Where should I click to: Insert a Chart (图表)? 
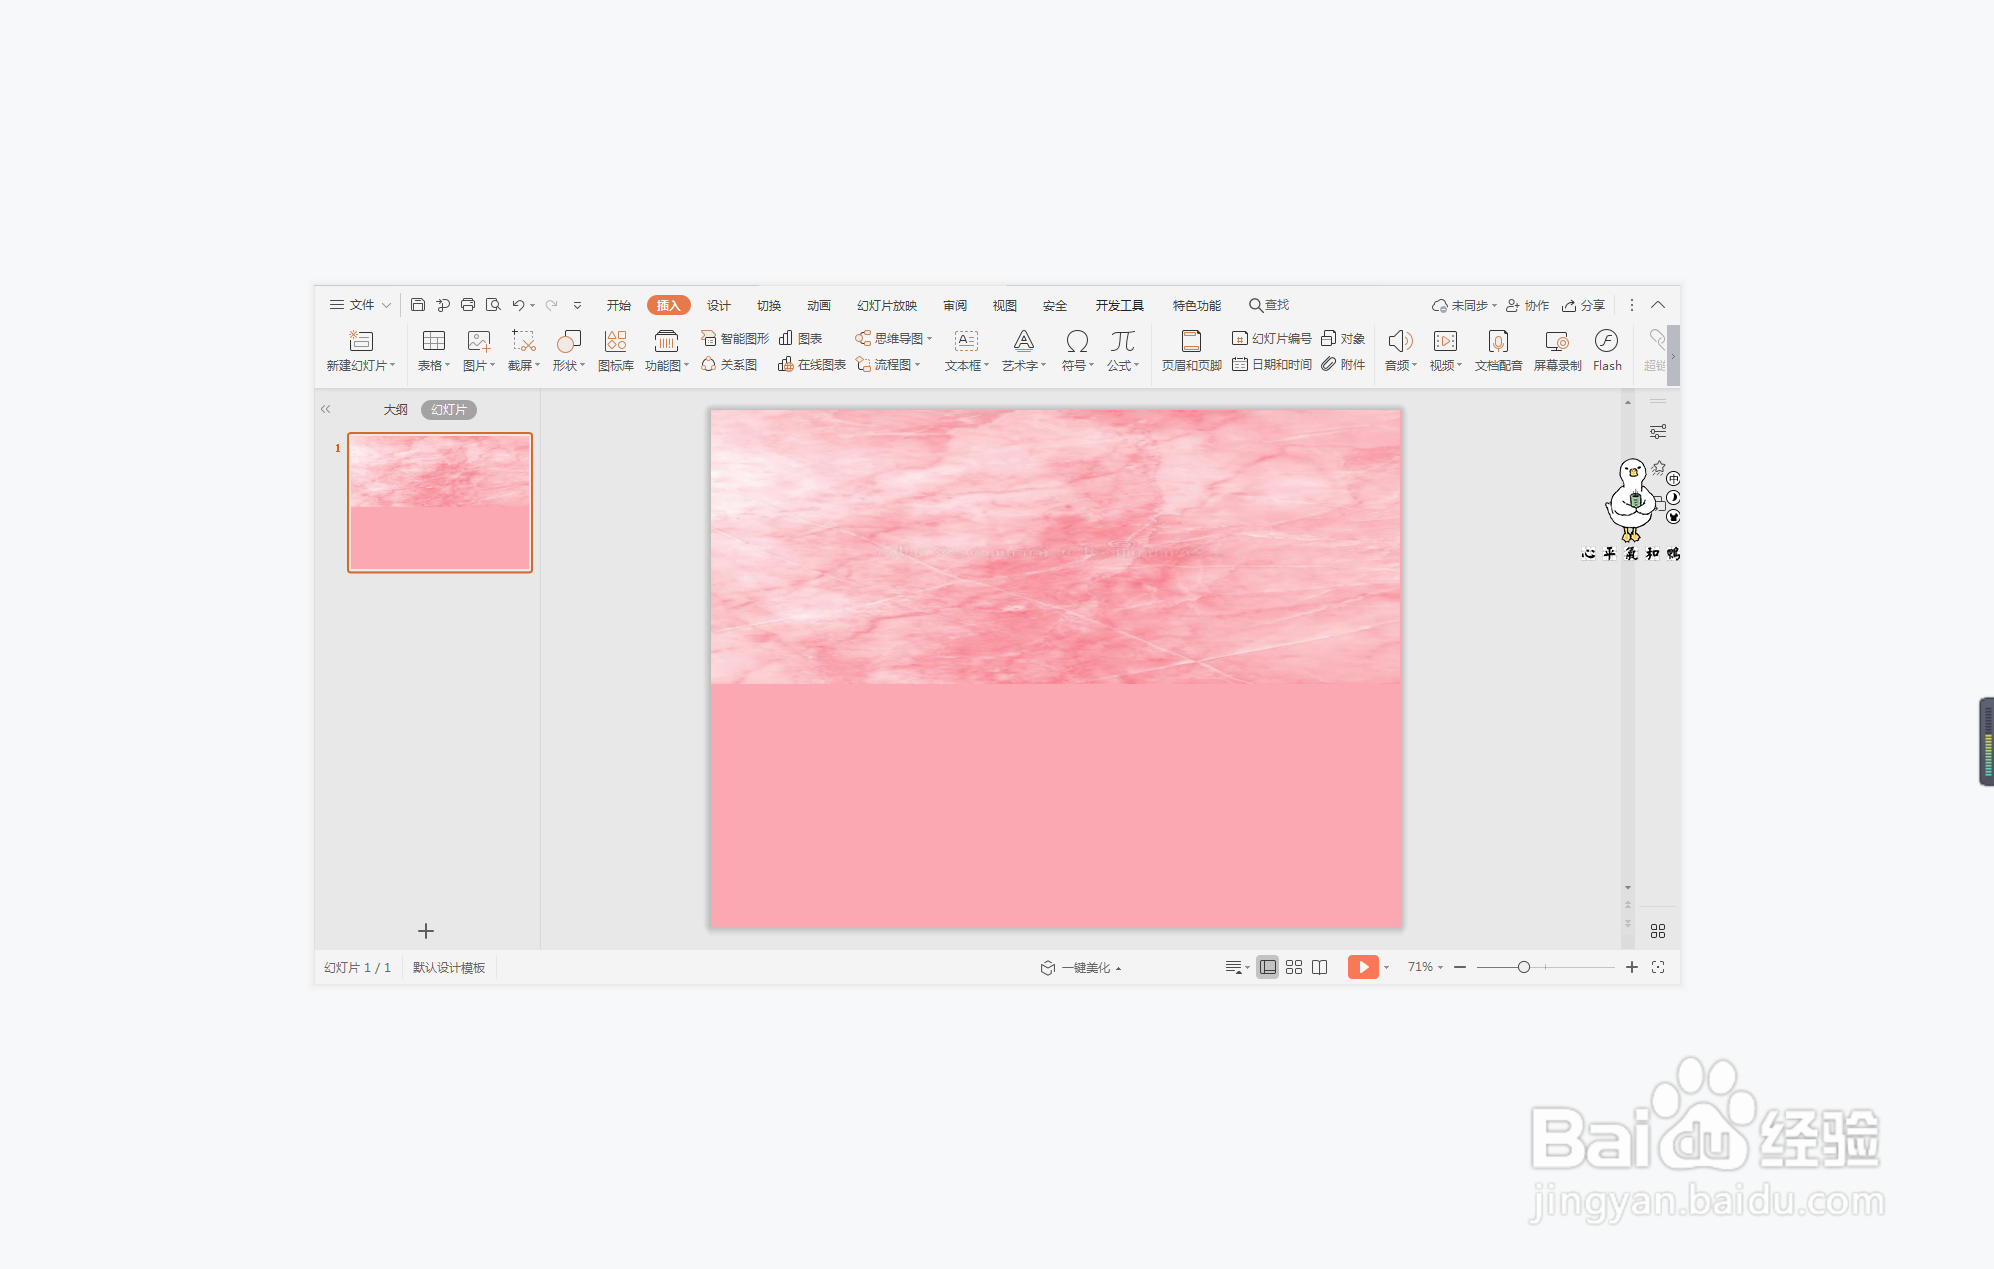coord(801,338)
